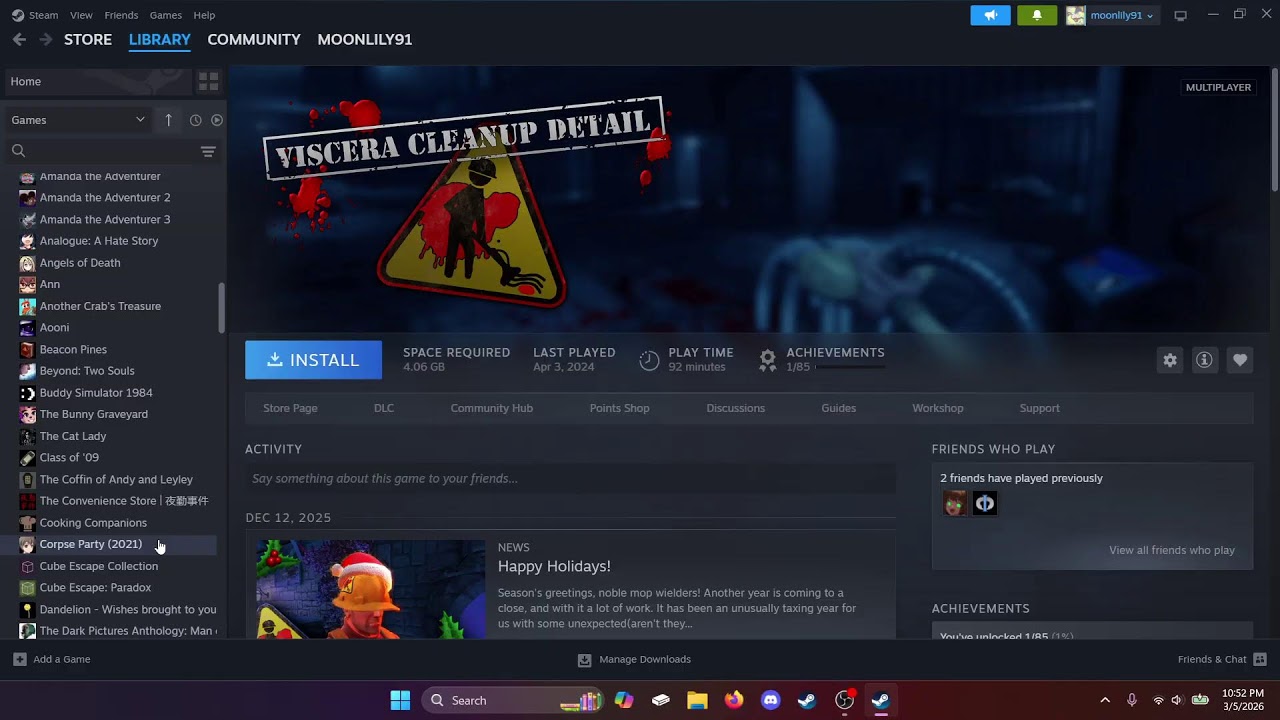Image resolution: width=1280 pixels, height=720 pixels.
Task: Open second friend avatar with blue logo
Action: coord(985,503)
